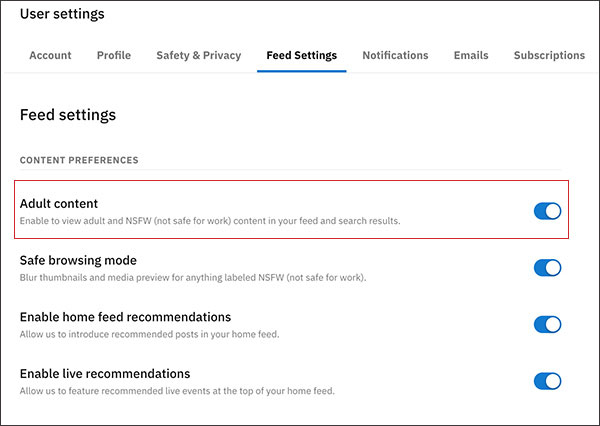Click the Adult content setting title
Screen dimensions: 600x426
59,203
